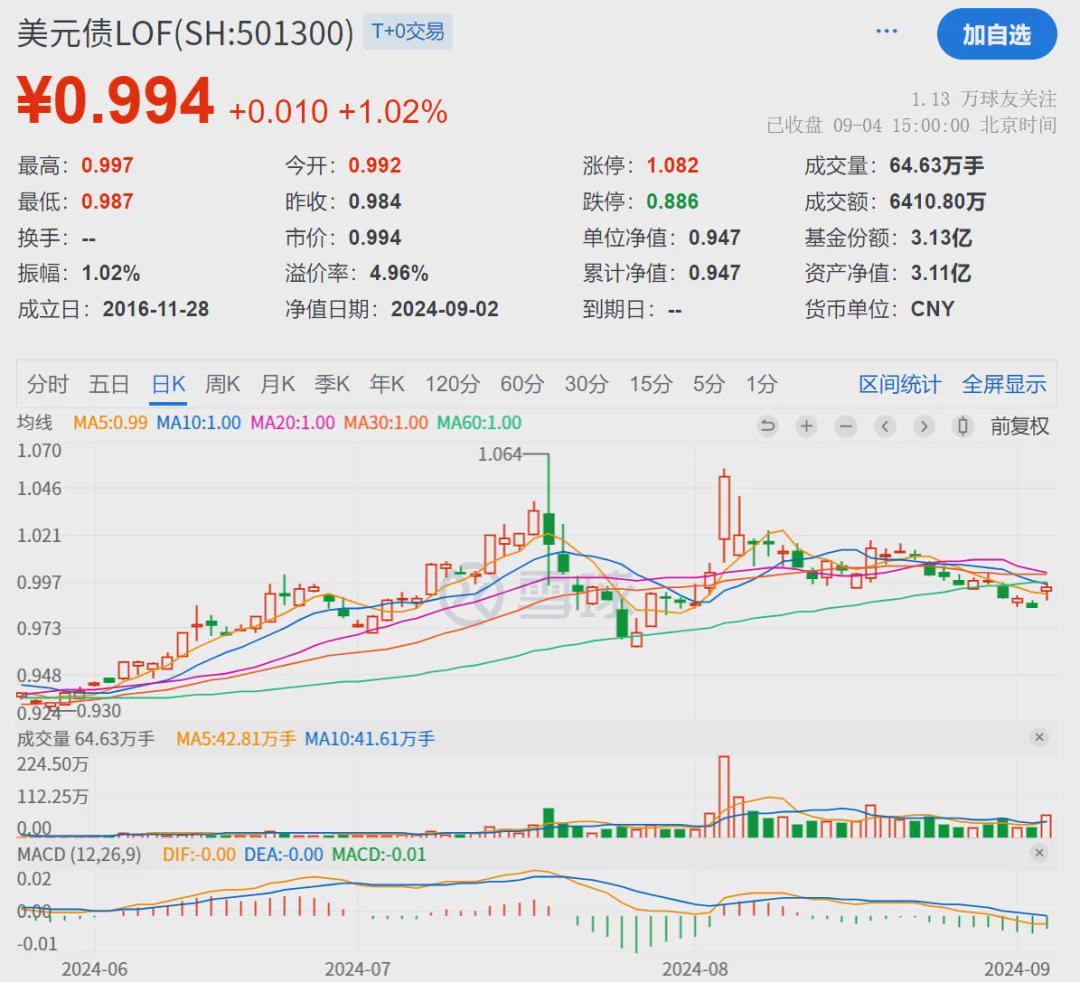
Task: Click the 0.930 low price marker
Action: pos(98,711)
